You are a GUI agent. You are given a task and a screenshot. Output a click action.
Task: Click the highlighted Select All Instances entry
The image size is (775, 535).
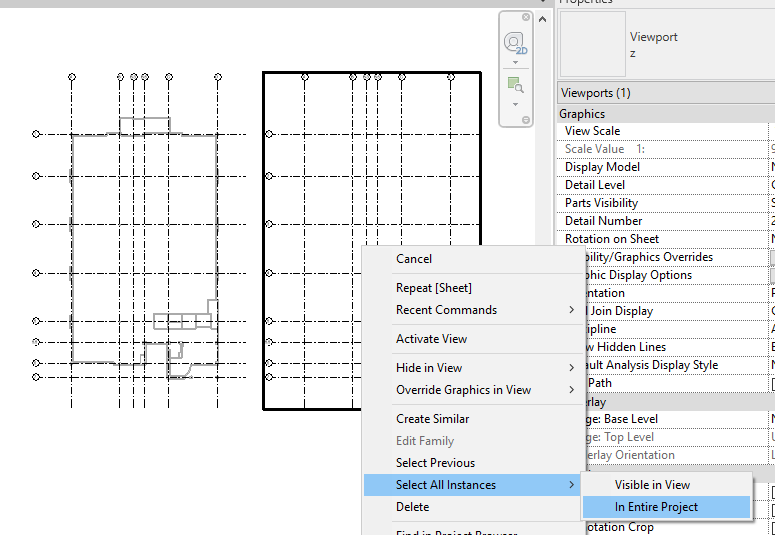point(472,485)
